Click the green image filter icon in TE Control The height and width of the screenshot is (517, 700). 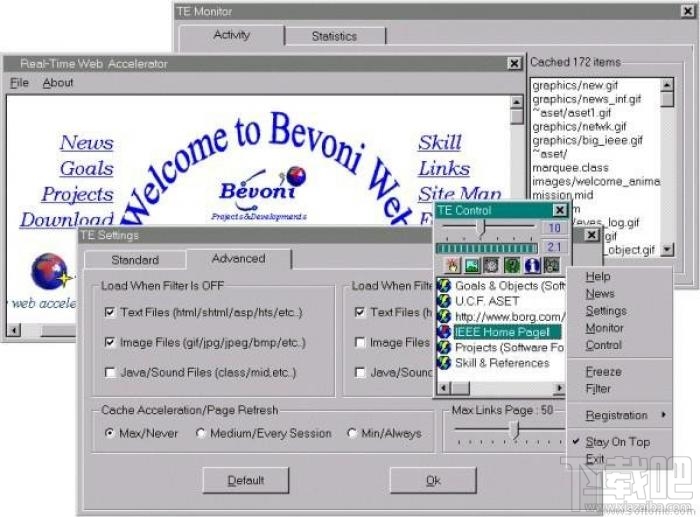pyautogui.click(x=472, y=265)
